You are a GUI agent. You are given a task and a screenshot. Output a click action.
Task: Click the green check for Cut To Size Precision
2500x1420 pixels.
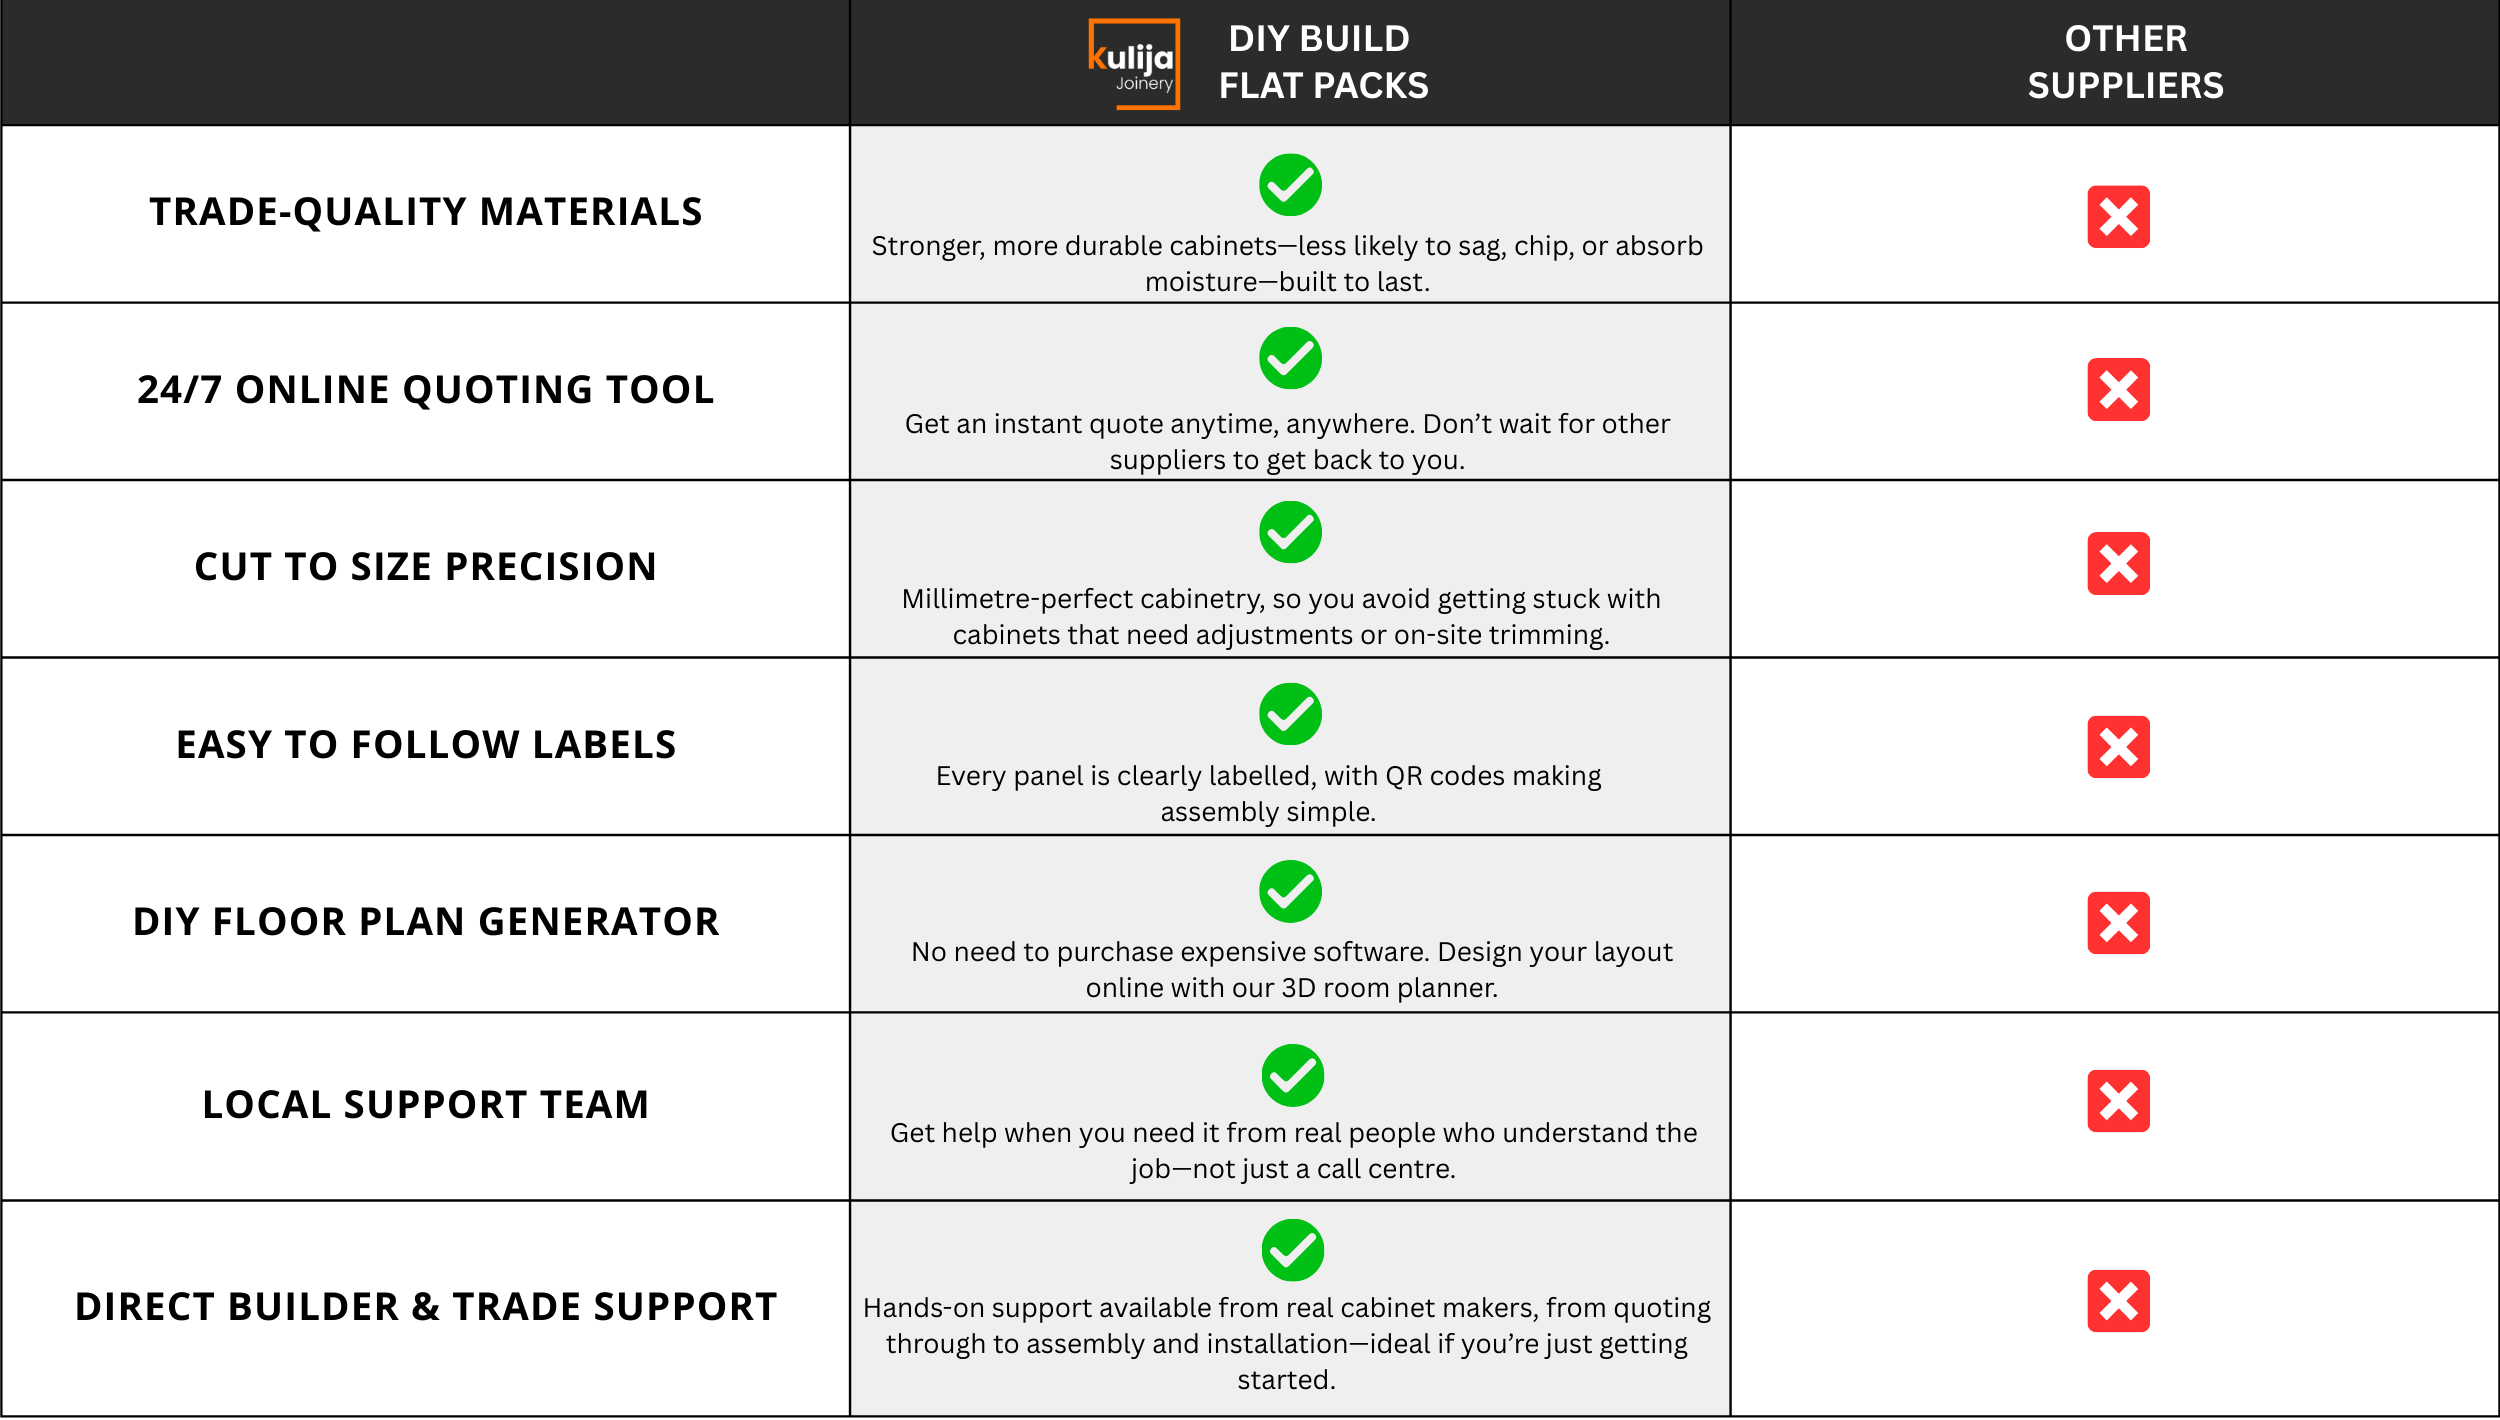point(1290,532)
